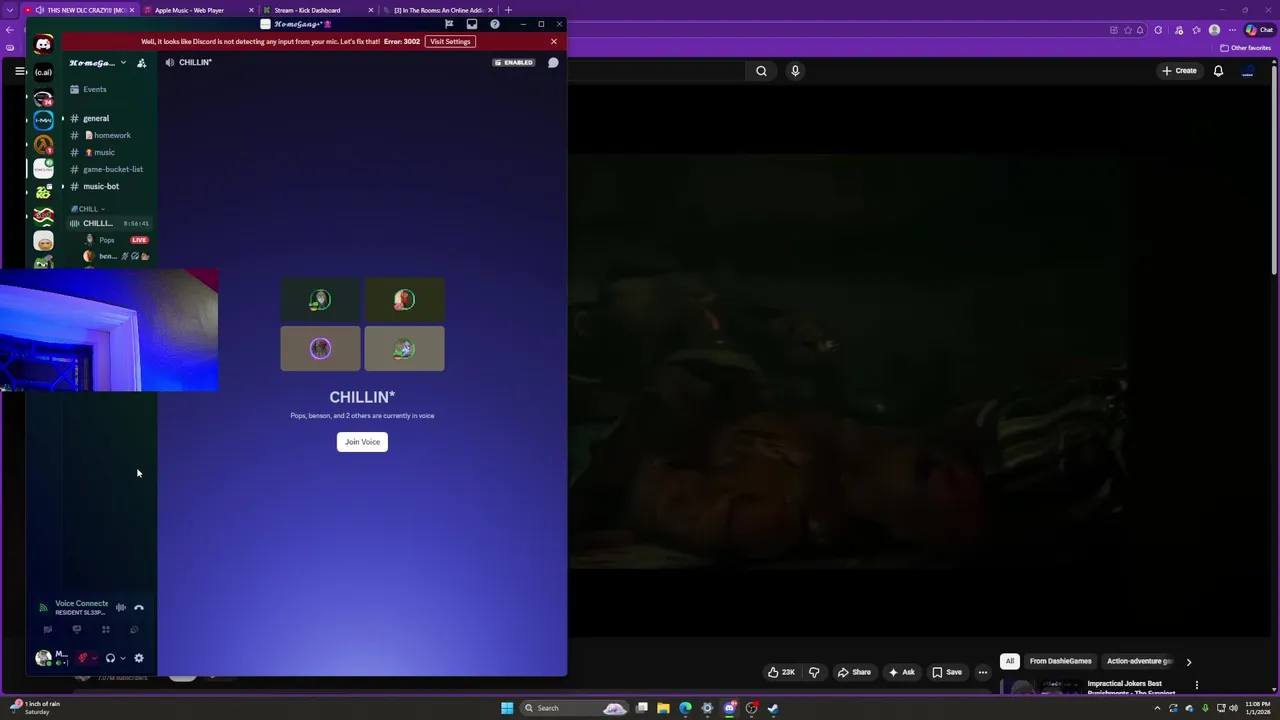Click YouTube search magnifier button
Viewport: 1280px width, 720px height.
[x=761, y=71]
